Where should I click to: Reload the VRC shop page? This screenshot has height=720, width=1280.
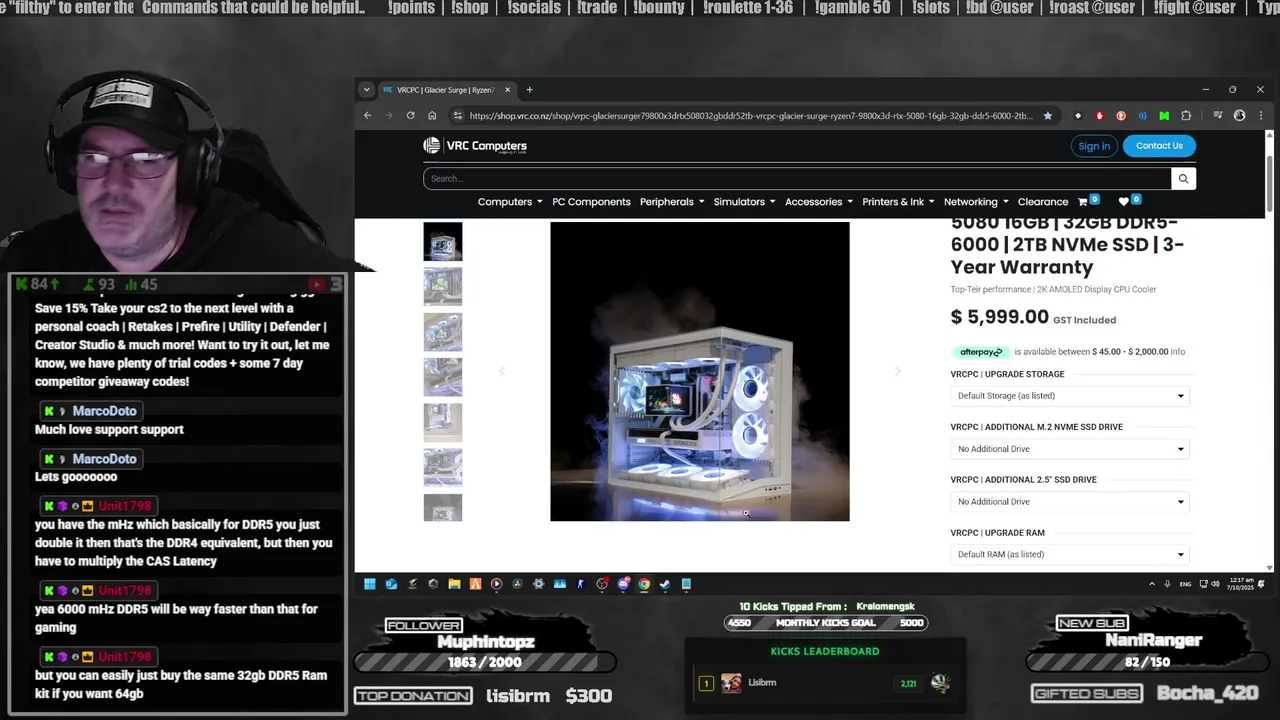click(410, 115)
